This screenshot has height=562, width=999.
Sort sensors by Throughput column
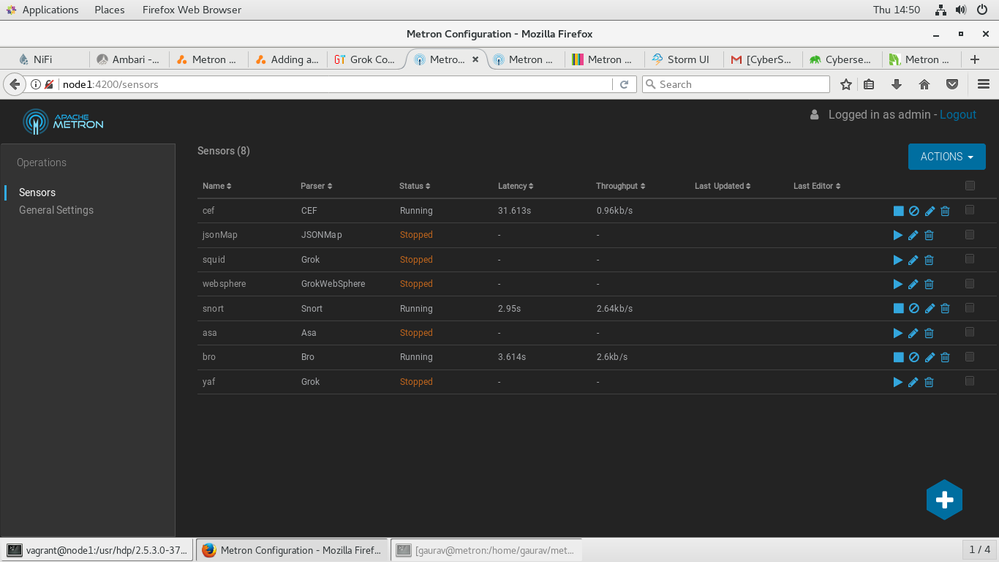621,186
